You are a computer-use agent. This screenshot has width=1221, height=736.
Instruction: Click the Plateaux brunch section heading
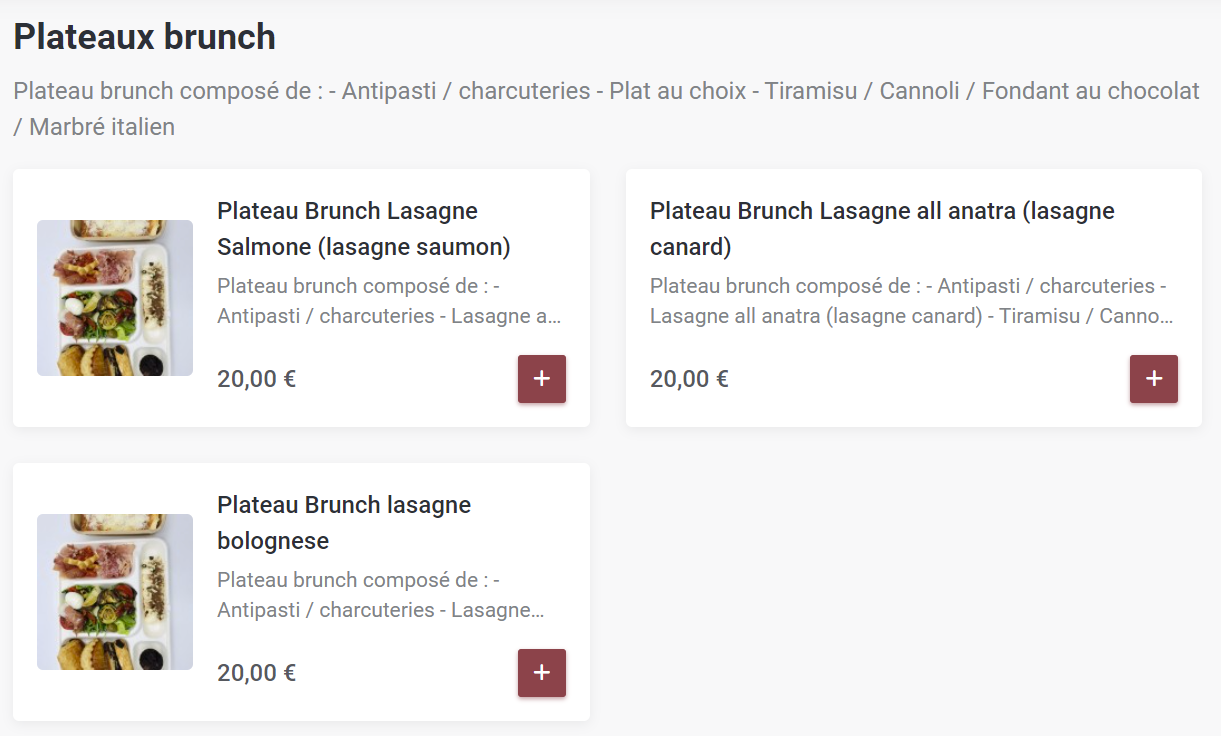(x=145, y=37)
